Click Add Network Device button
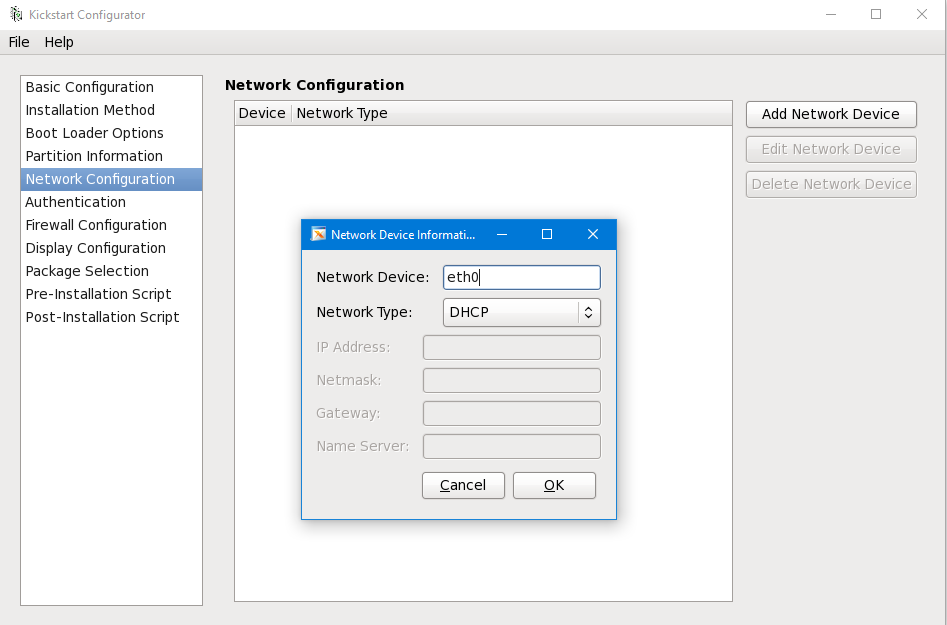947x625 pixels. click(830, 114)
